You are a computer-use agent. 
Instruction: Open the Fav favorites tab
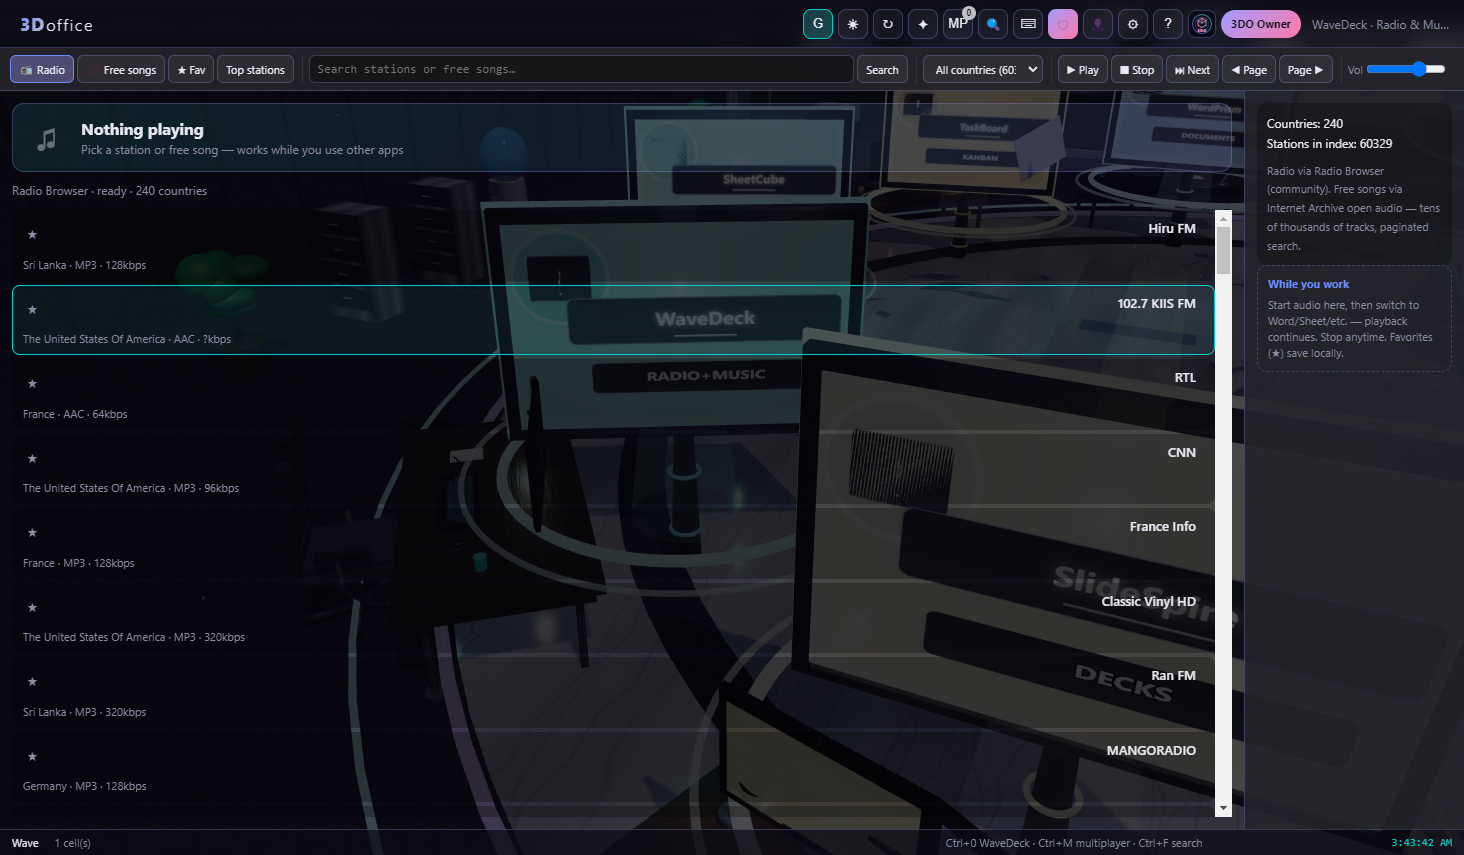[x=191, y=69]
